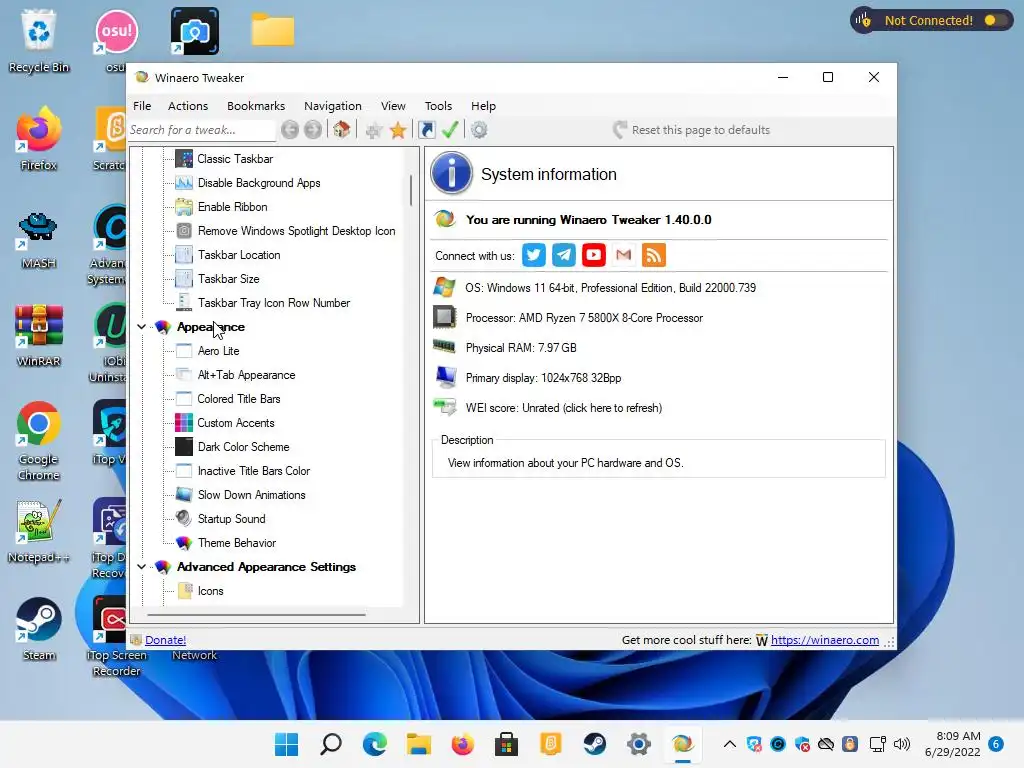This screenshot has height=768, width=1024.
Task: Click the Gmail envelope contact icon
Action: tap(624, 255)
